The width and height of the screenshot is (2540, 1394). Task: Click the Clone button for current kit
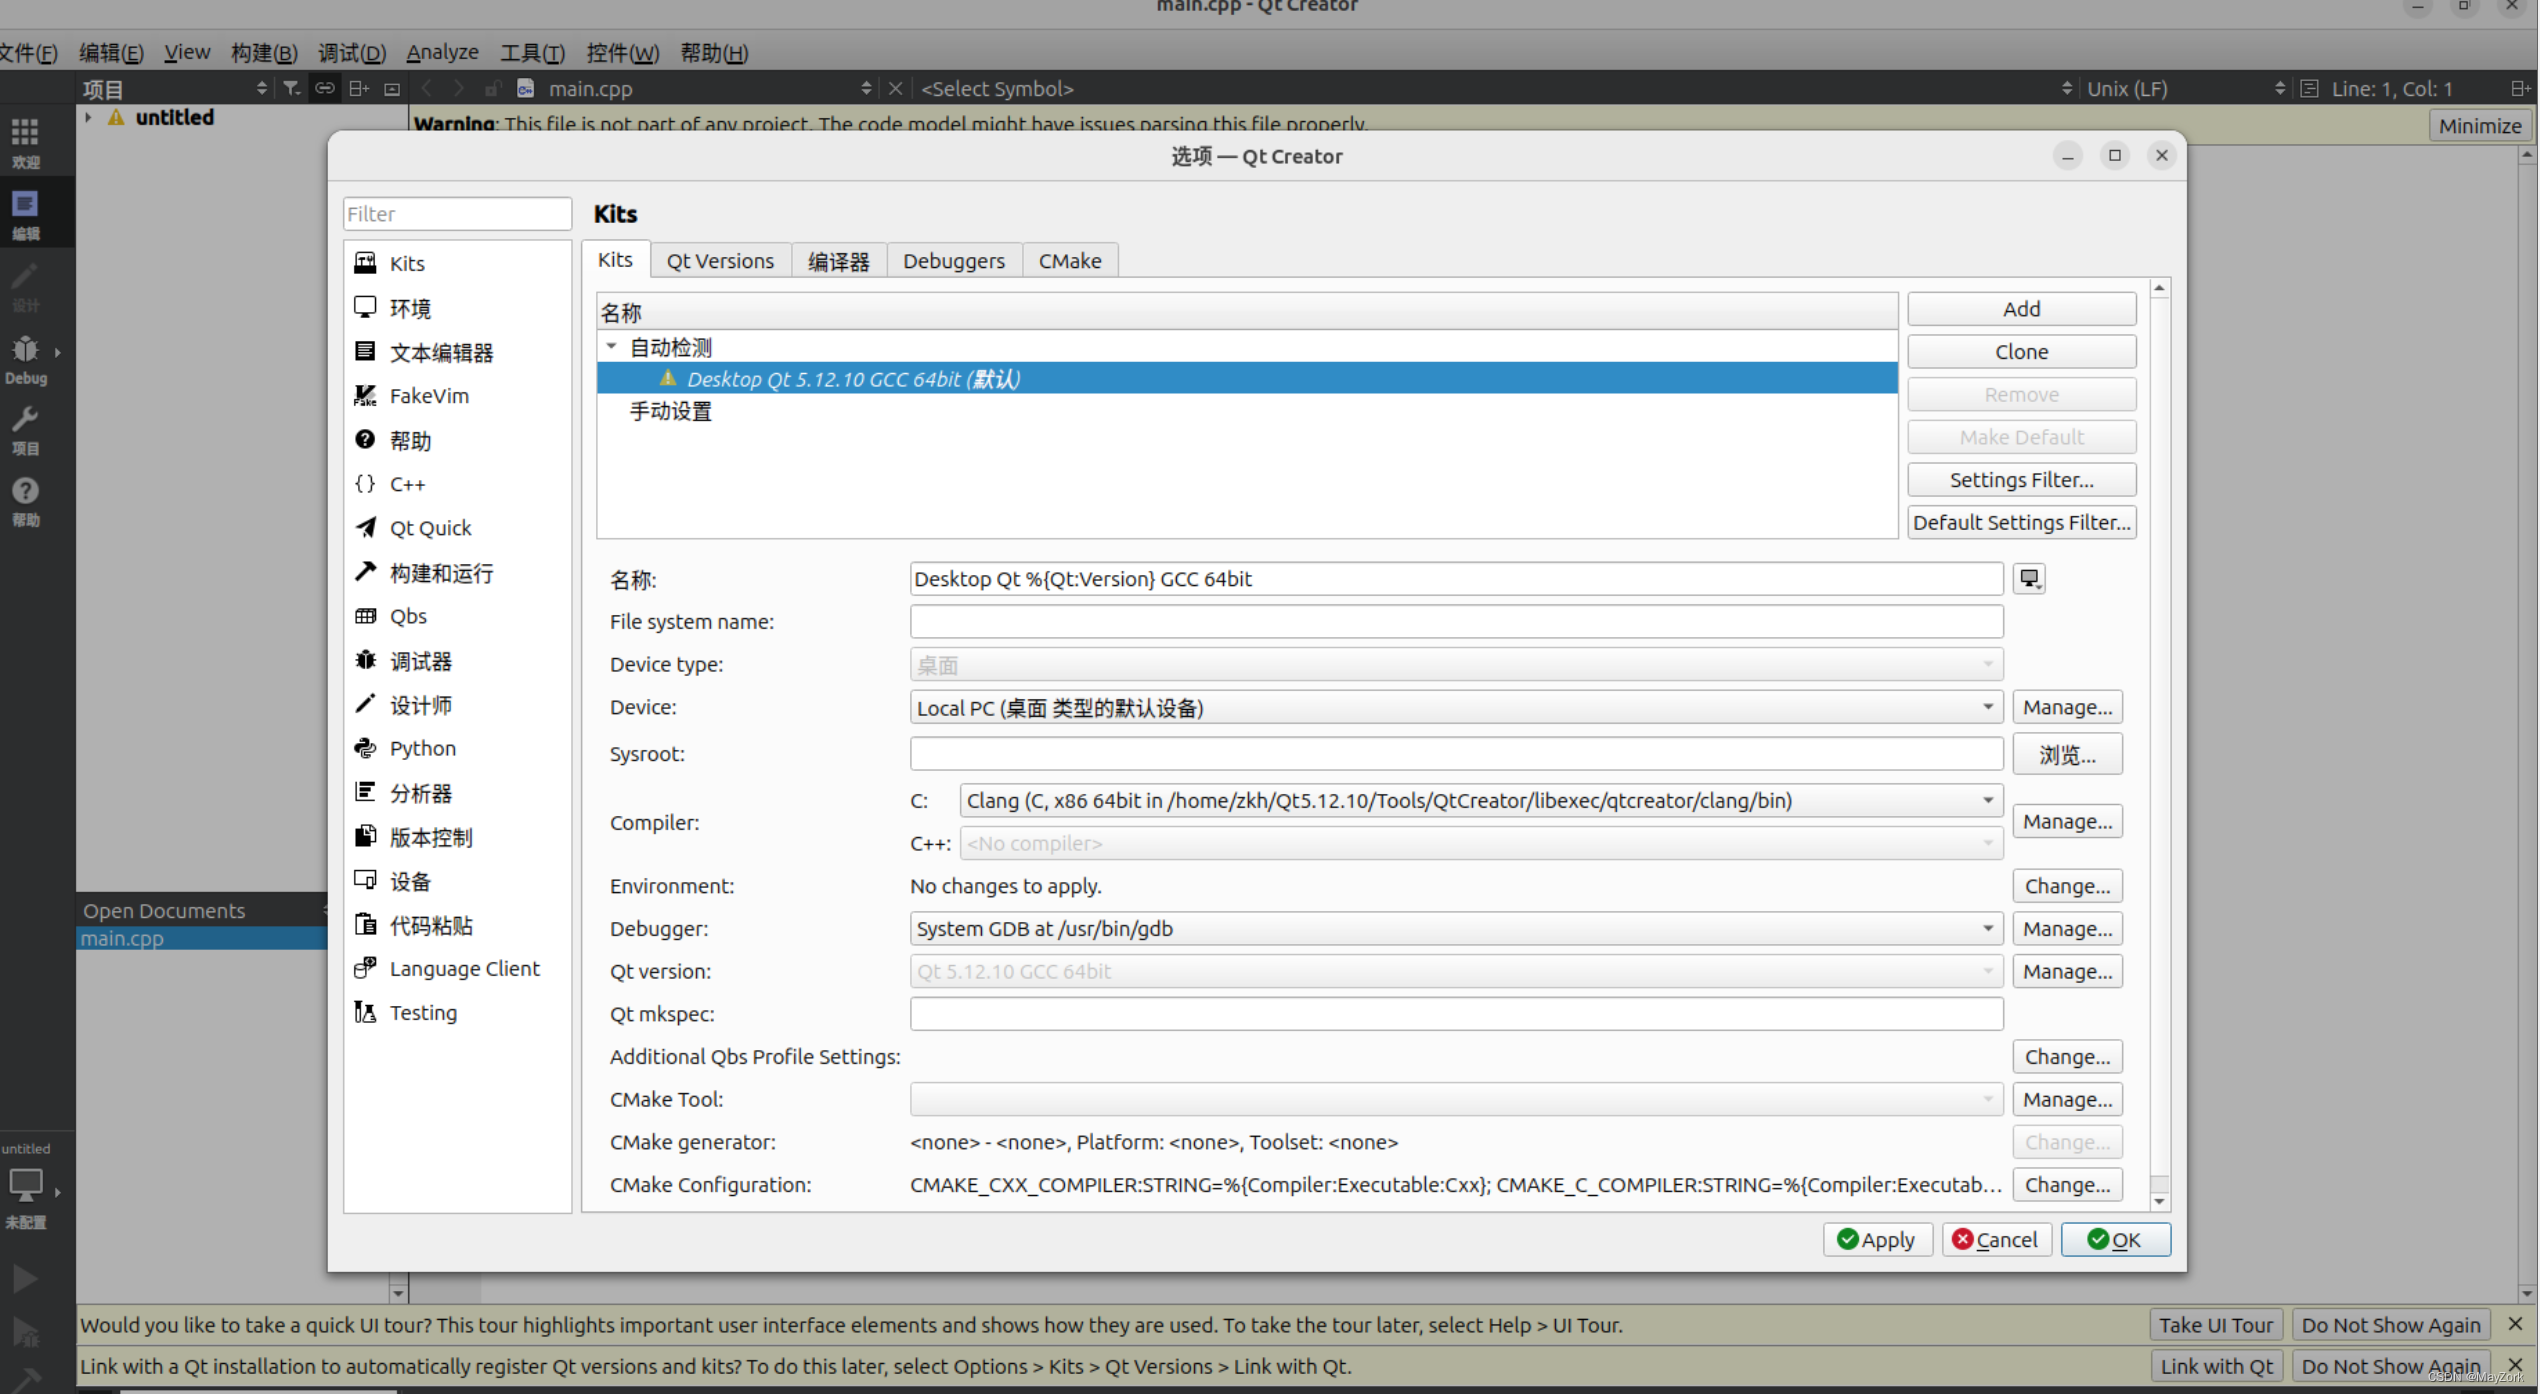point(2022,350)
